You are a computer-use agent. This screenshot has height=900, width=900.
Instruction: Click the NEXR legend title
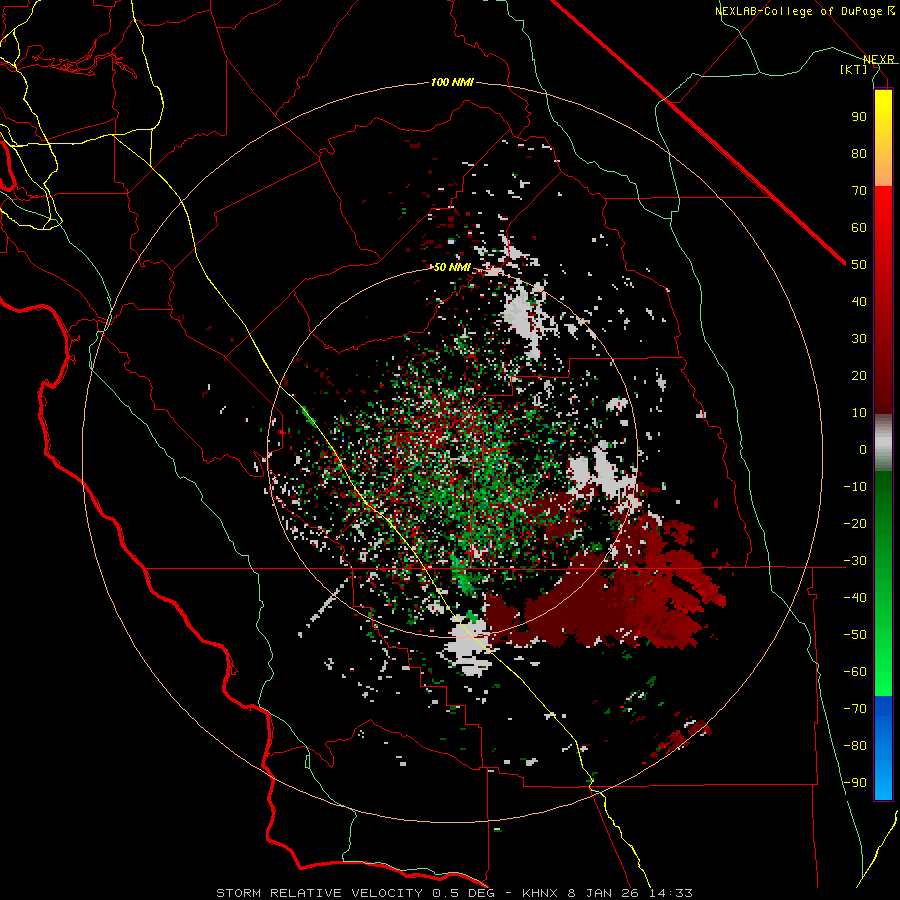pos(878,60)
